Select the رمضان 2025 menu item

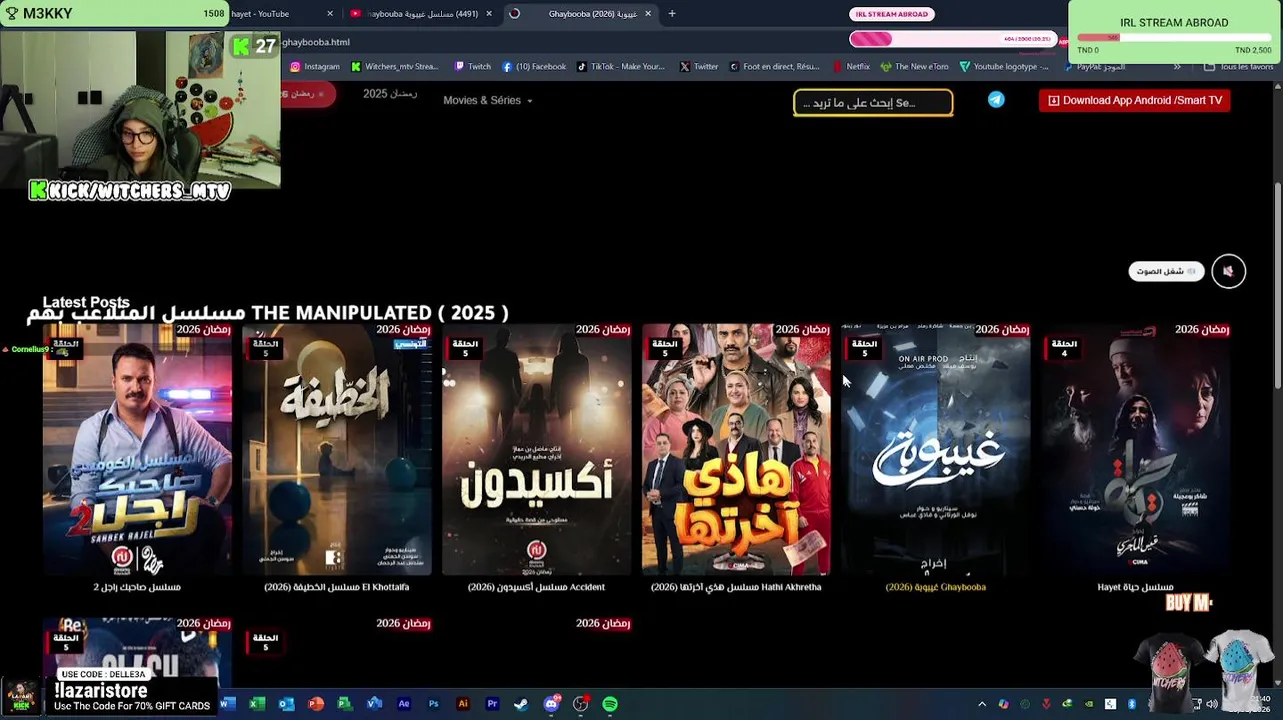point(390,93)
